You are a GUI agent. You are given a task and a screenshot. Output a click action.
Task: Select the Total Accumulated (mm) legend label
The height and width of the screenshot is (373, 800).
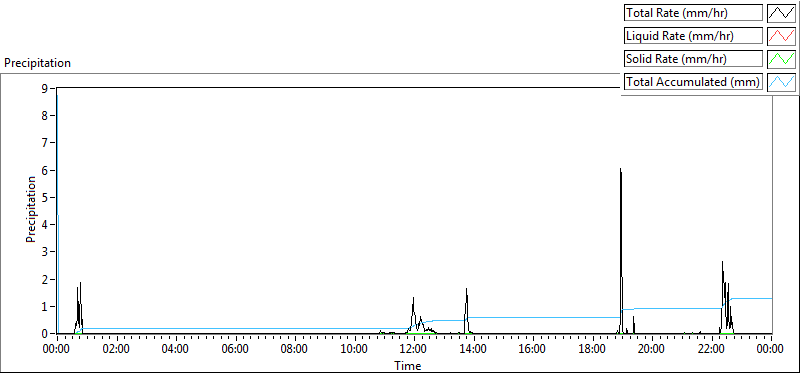pos(693,82)
